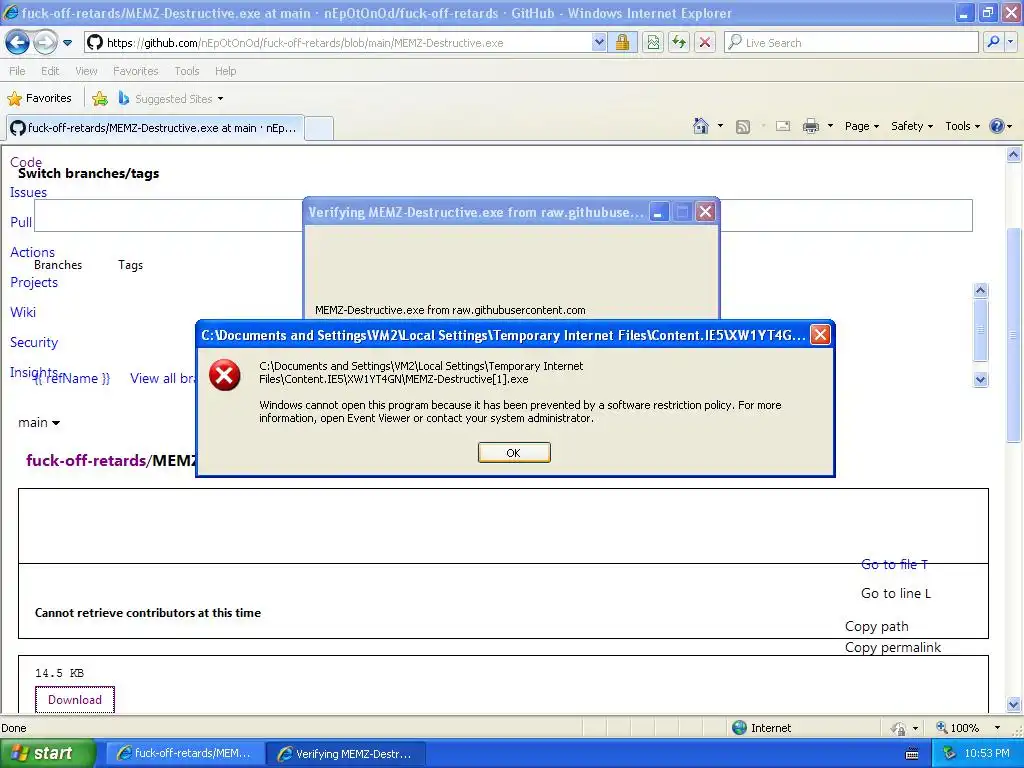Click the address bar URL field
The height and width of the screenshot is (768, 1024).
point(340,42)
